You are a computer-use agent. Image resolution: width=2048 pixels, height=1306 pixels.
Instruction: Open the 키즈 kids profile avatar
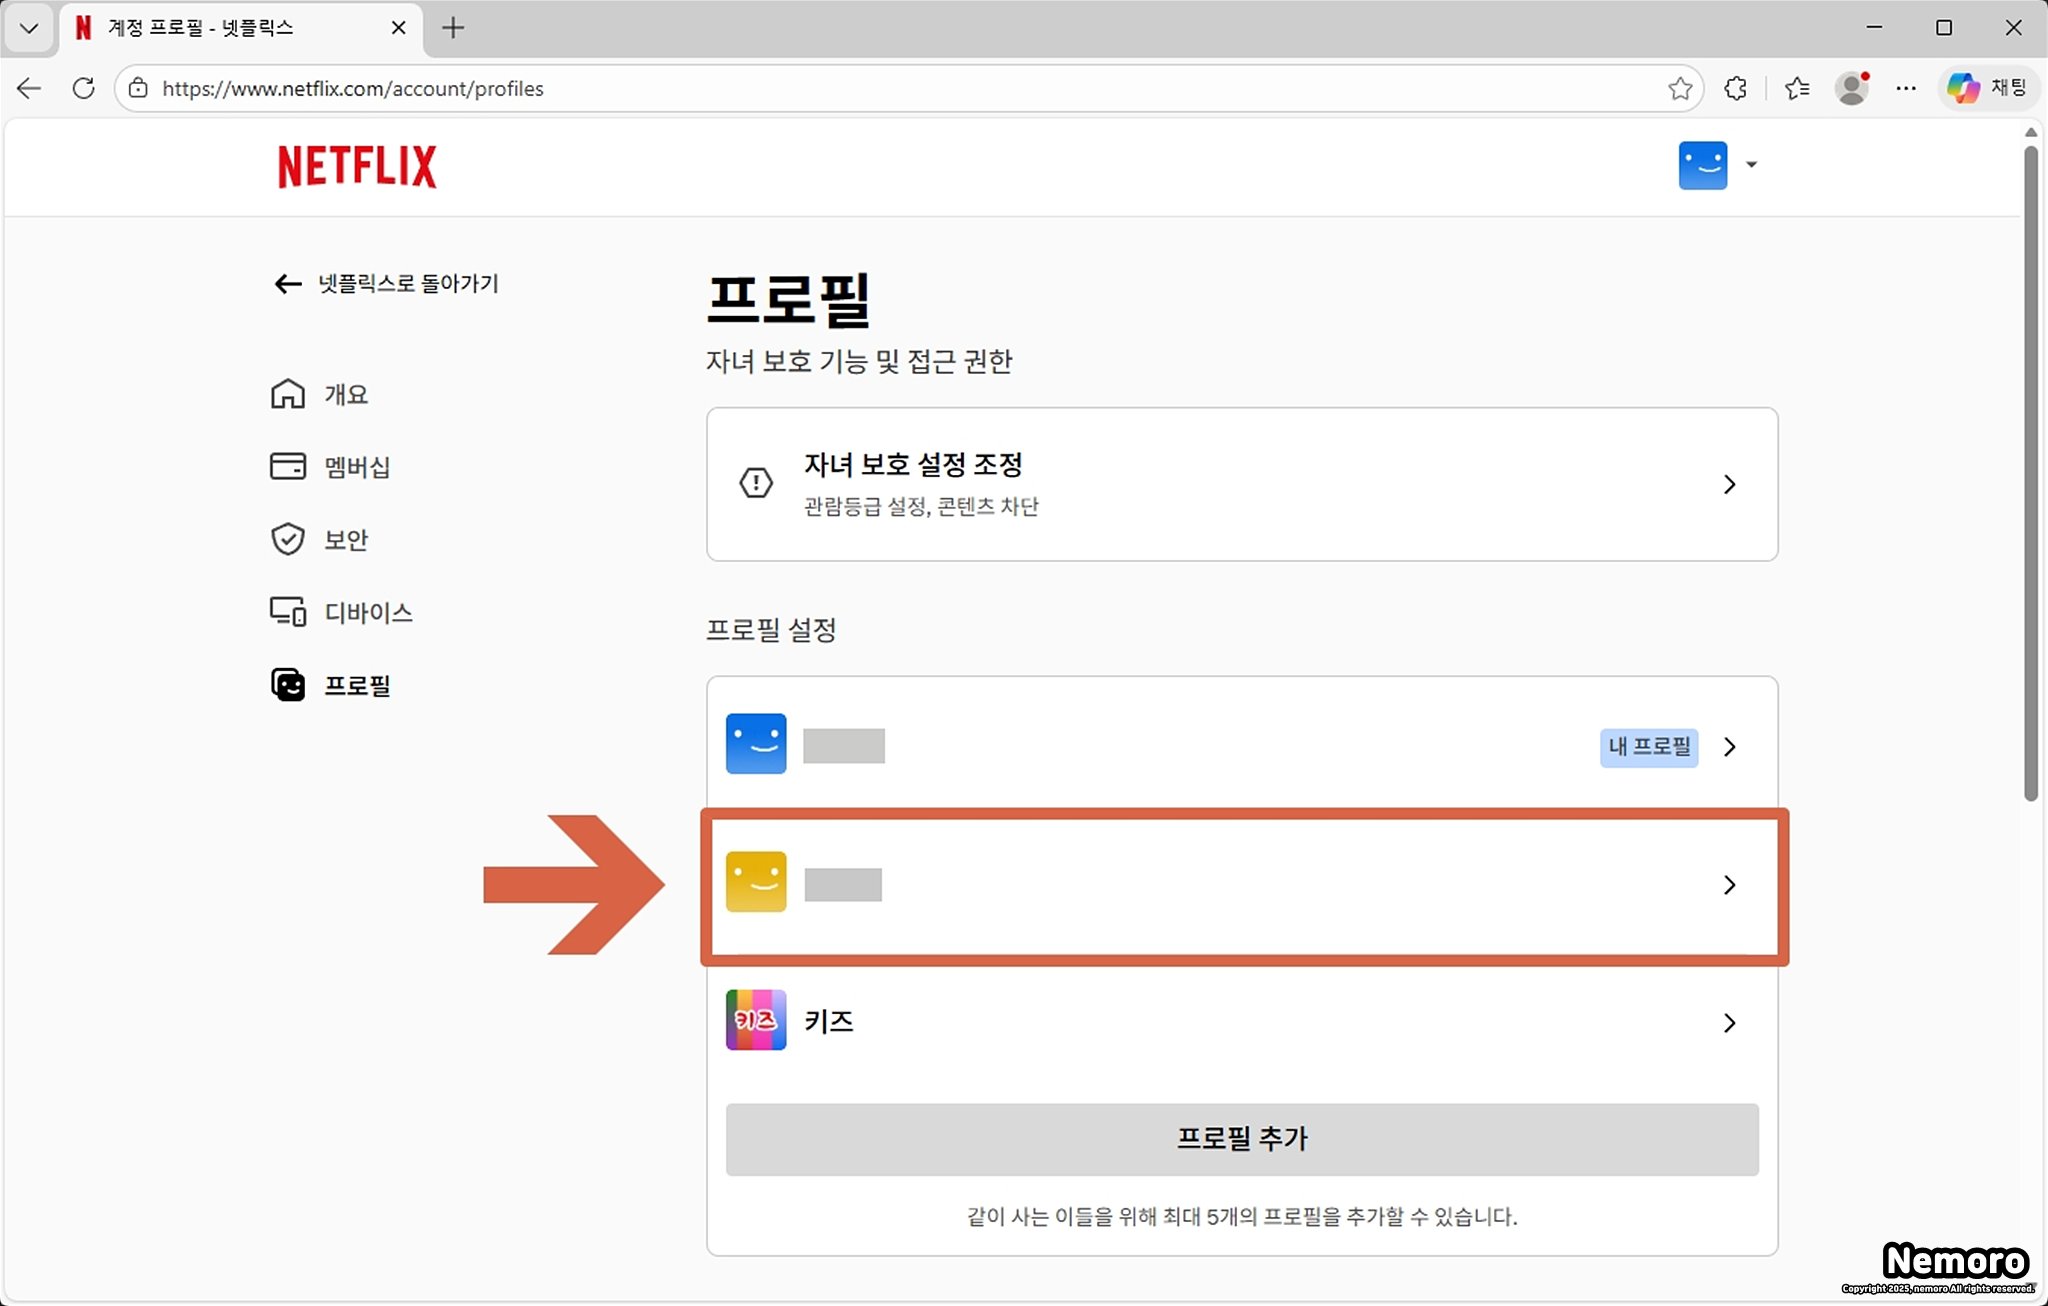756,1020
